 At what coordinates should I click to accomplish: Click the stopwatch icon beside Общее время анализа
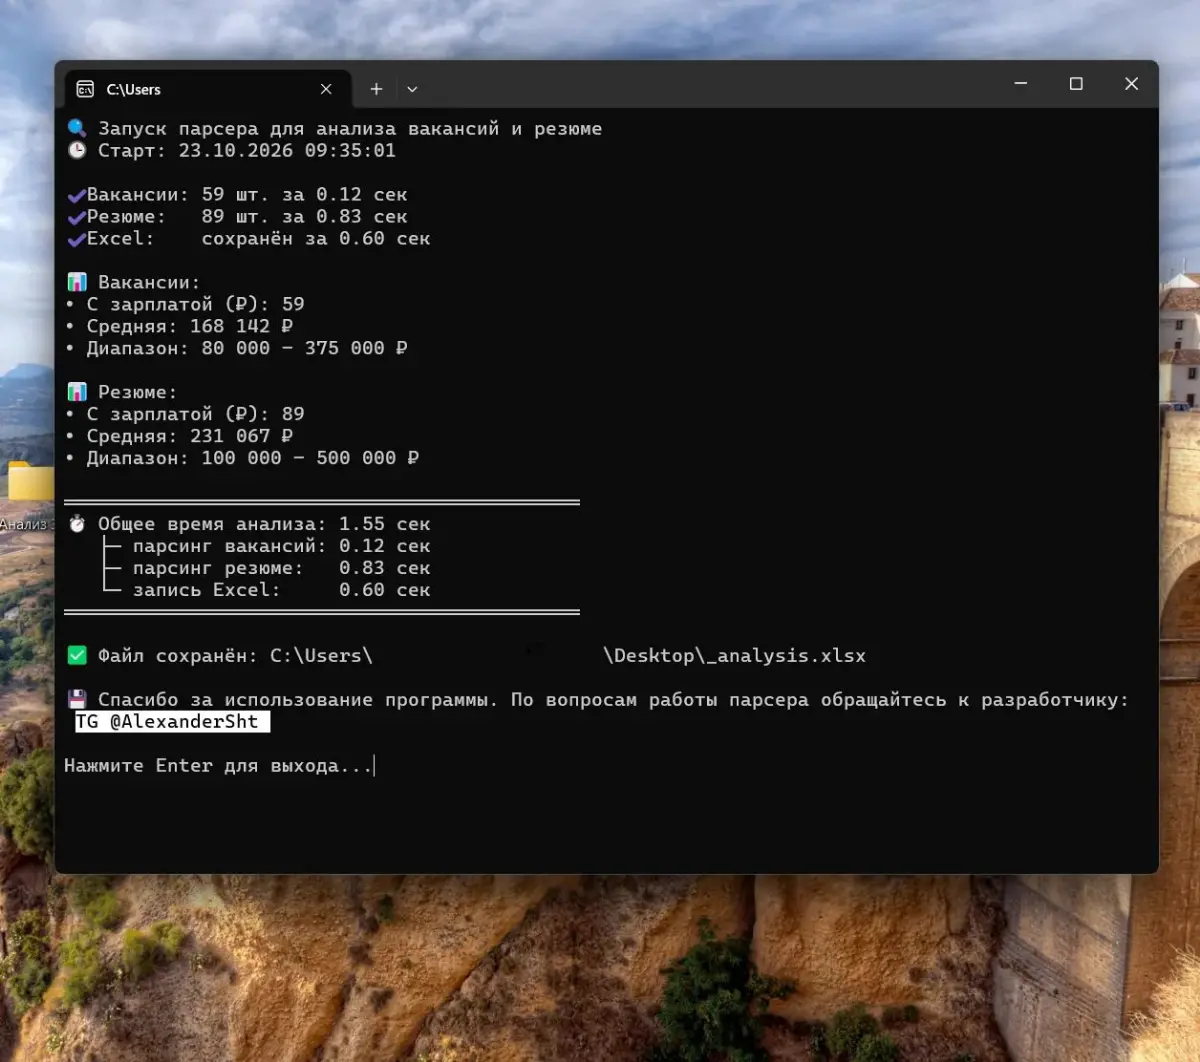click(x=77, y=524)
